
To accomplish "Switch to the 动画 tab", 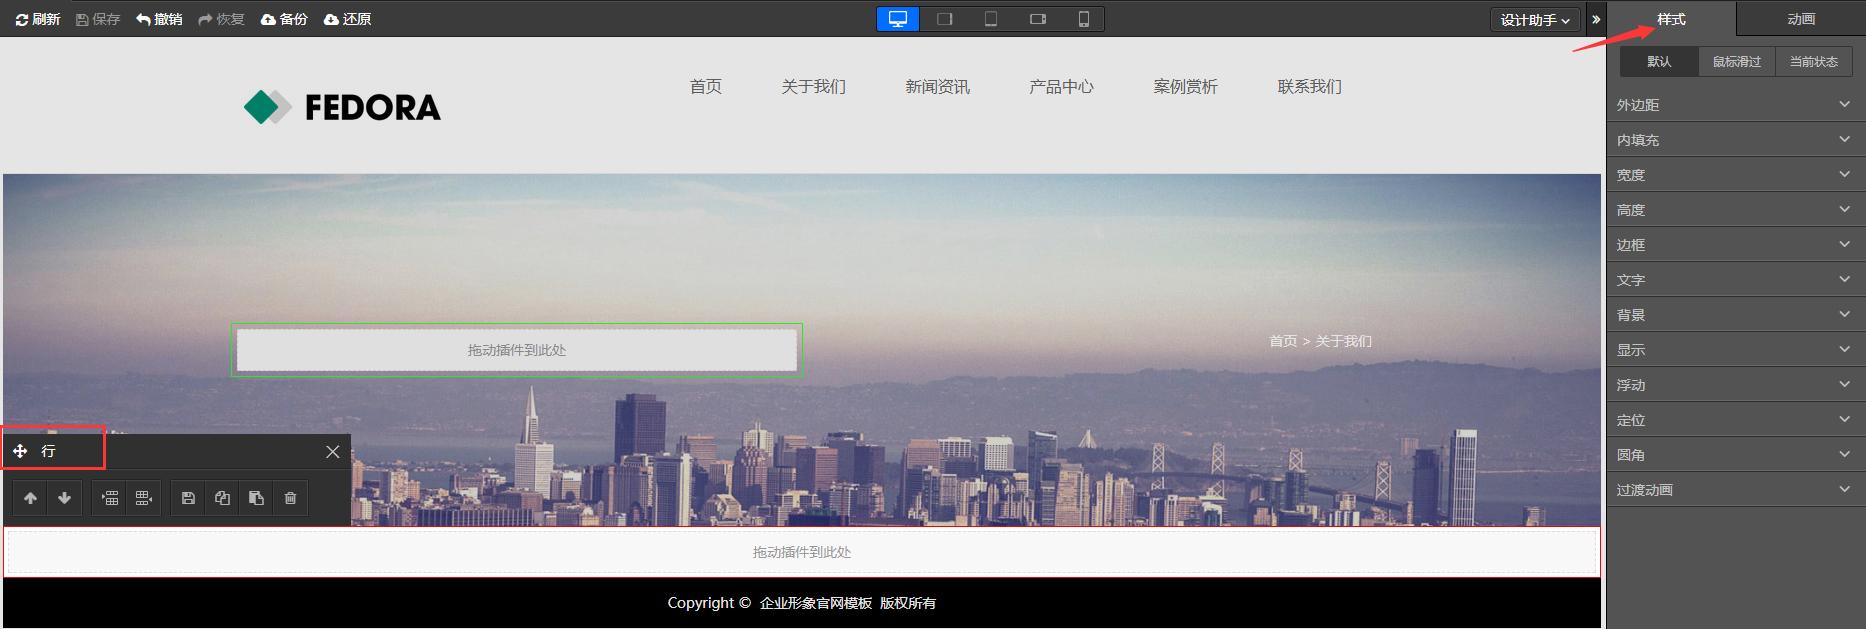I will click(x=1800, y=19).
